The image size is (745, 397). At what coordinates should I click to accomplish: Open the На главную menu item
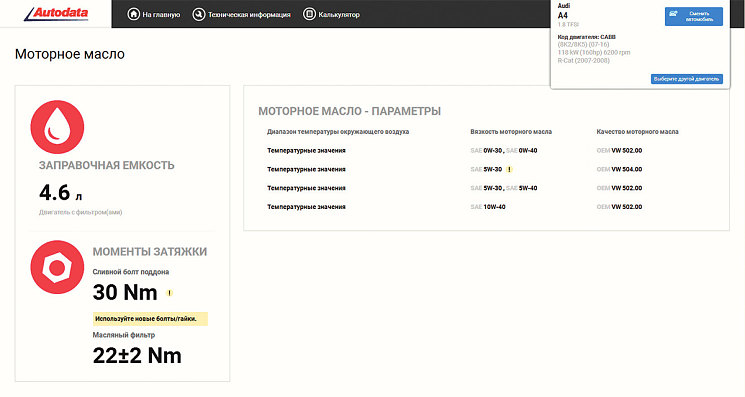pos(161,15)
